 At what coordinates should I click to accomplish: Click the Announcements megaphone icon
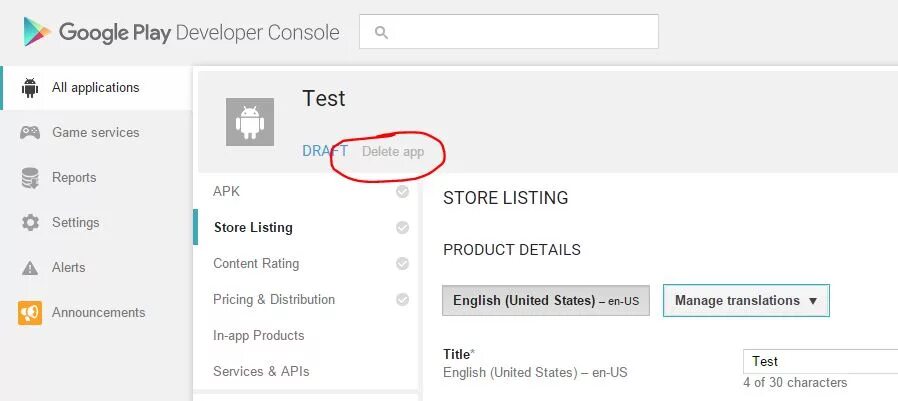point(30,313)
